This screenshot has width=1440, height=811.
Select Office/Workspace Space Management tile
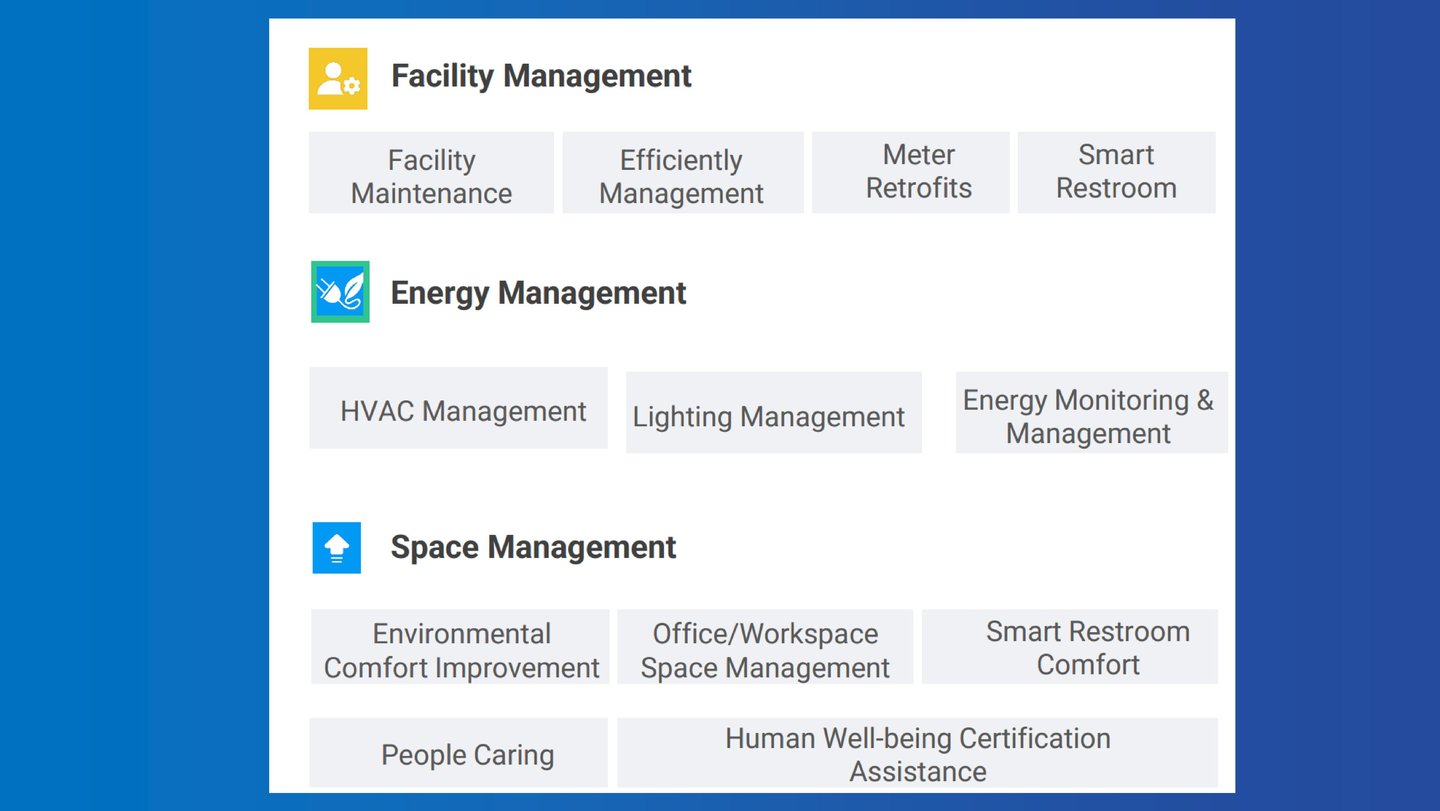[x=765, y=647]
